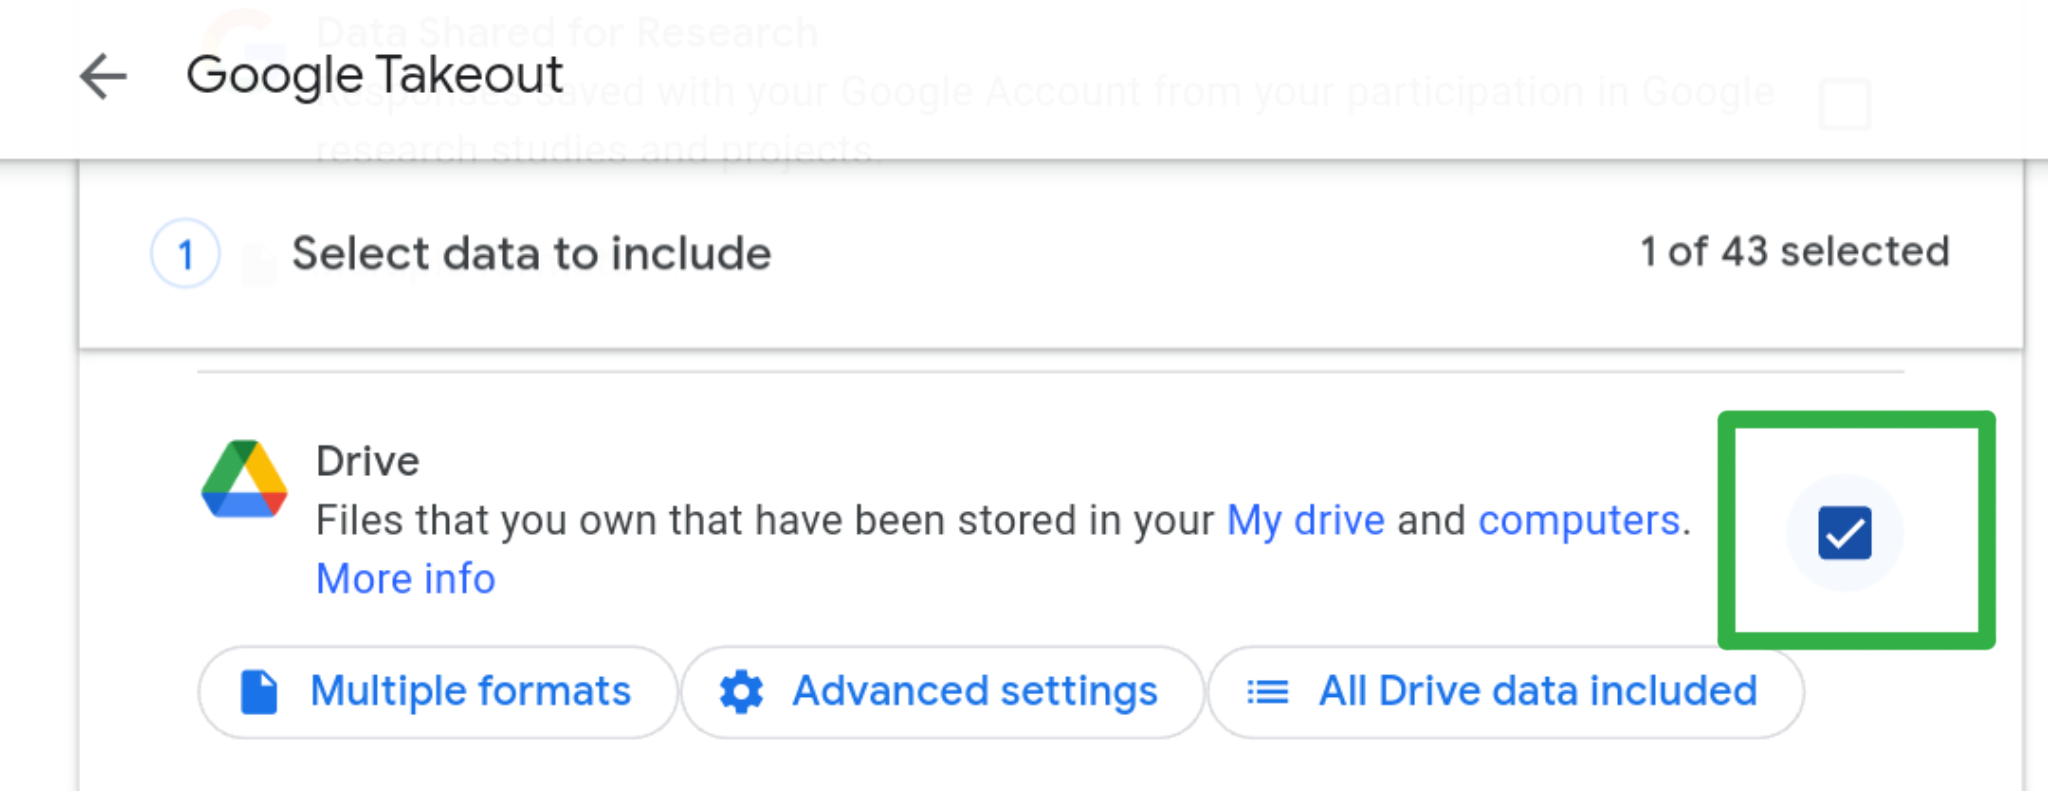This screenshot has width=2048, height=791.
Task: Go back using the arrow beside Google Takeout
Action: coord(103,76)
